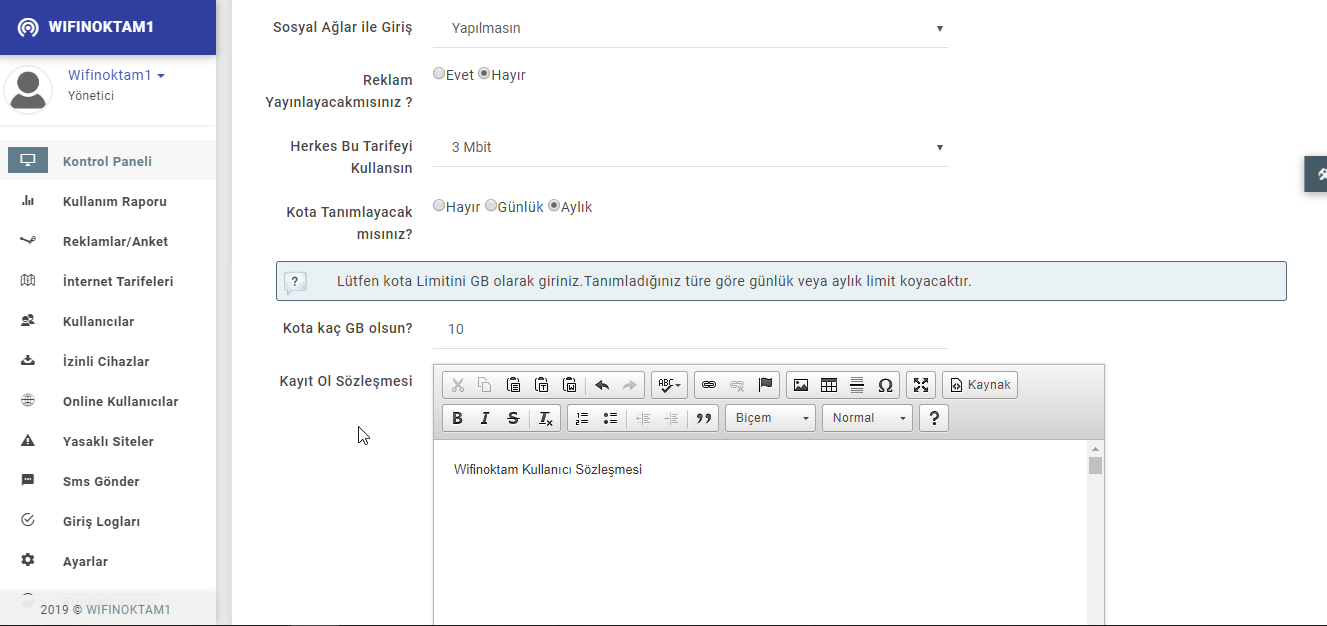1327x626 pixels.
Task: Open İnternet Tarifeleri menu item
Action: tap(108, 281)
